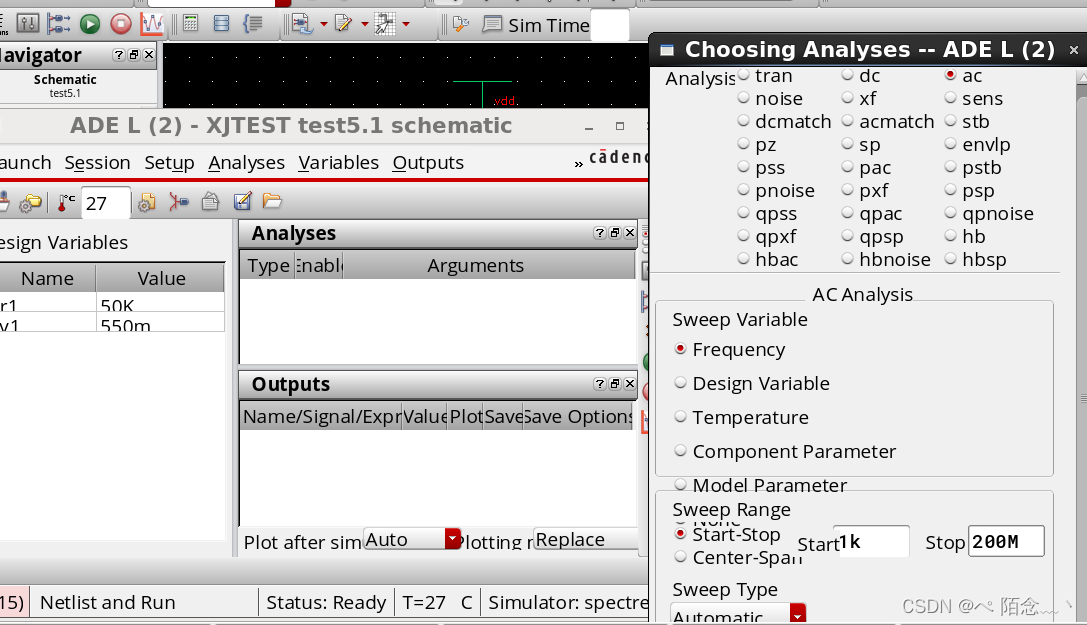Click the Value column header in Design Variables
Screen dimensions: 1087x625
click(x=161, y=278)
